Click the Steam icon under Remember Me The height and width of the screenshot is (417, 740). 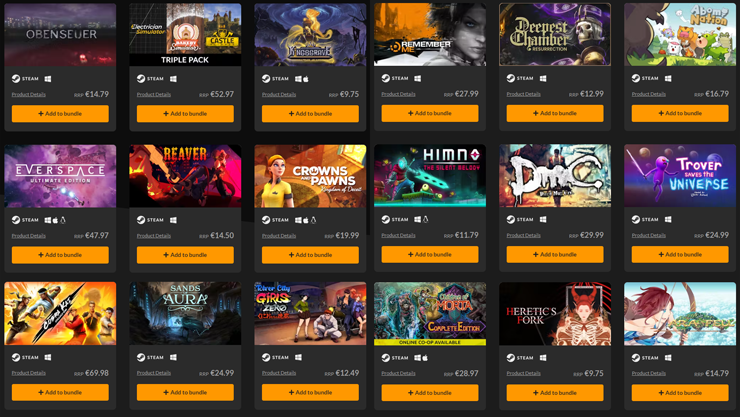click(x=386, y=78)
